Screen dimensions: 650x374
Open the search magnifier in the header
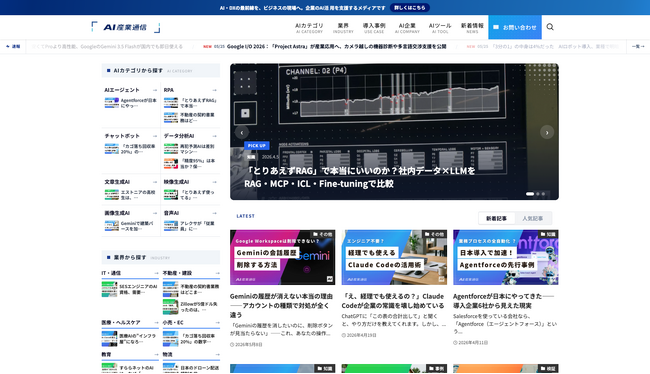point(550,27)
